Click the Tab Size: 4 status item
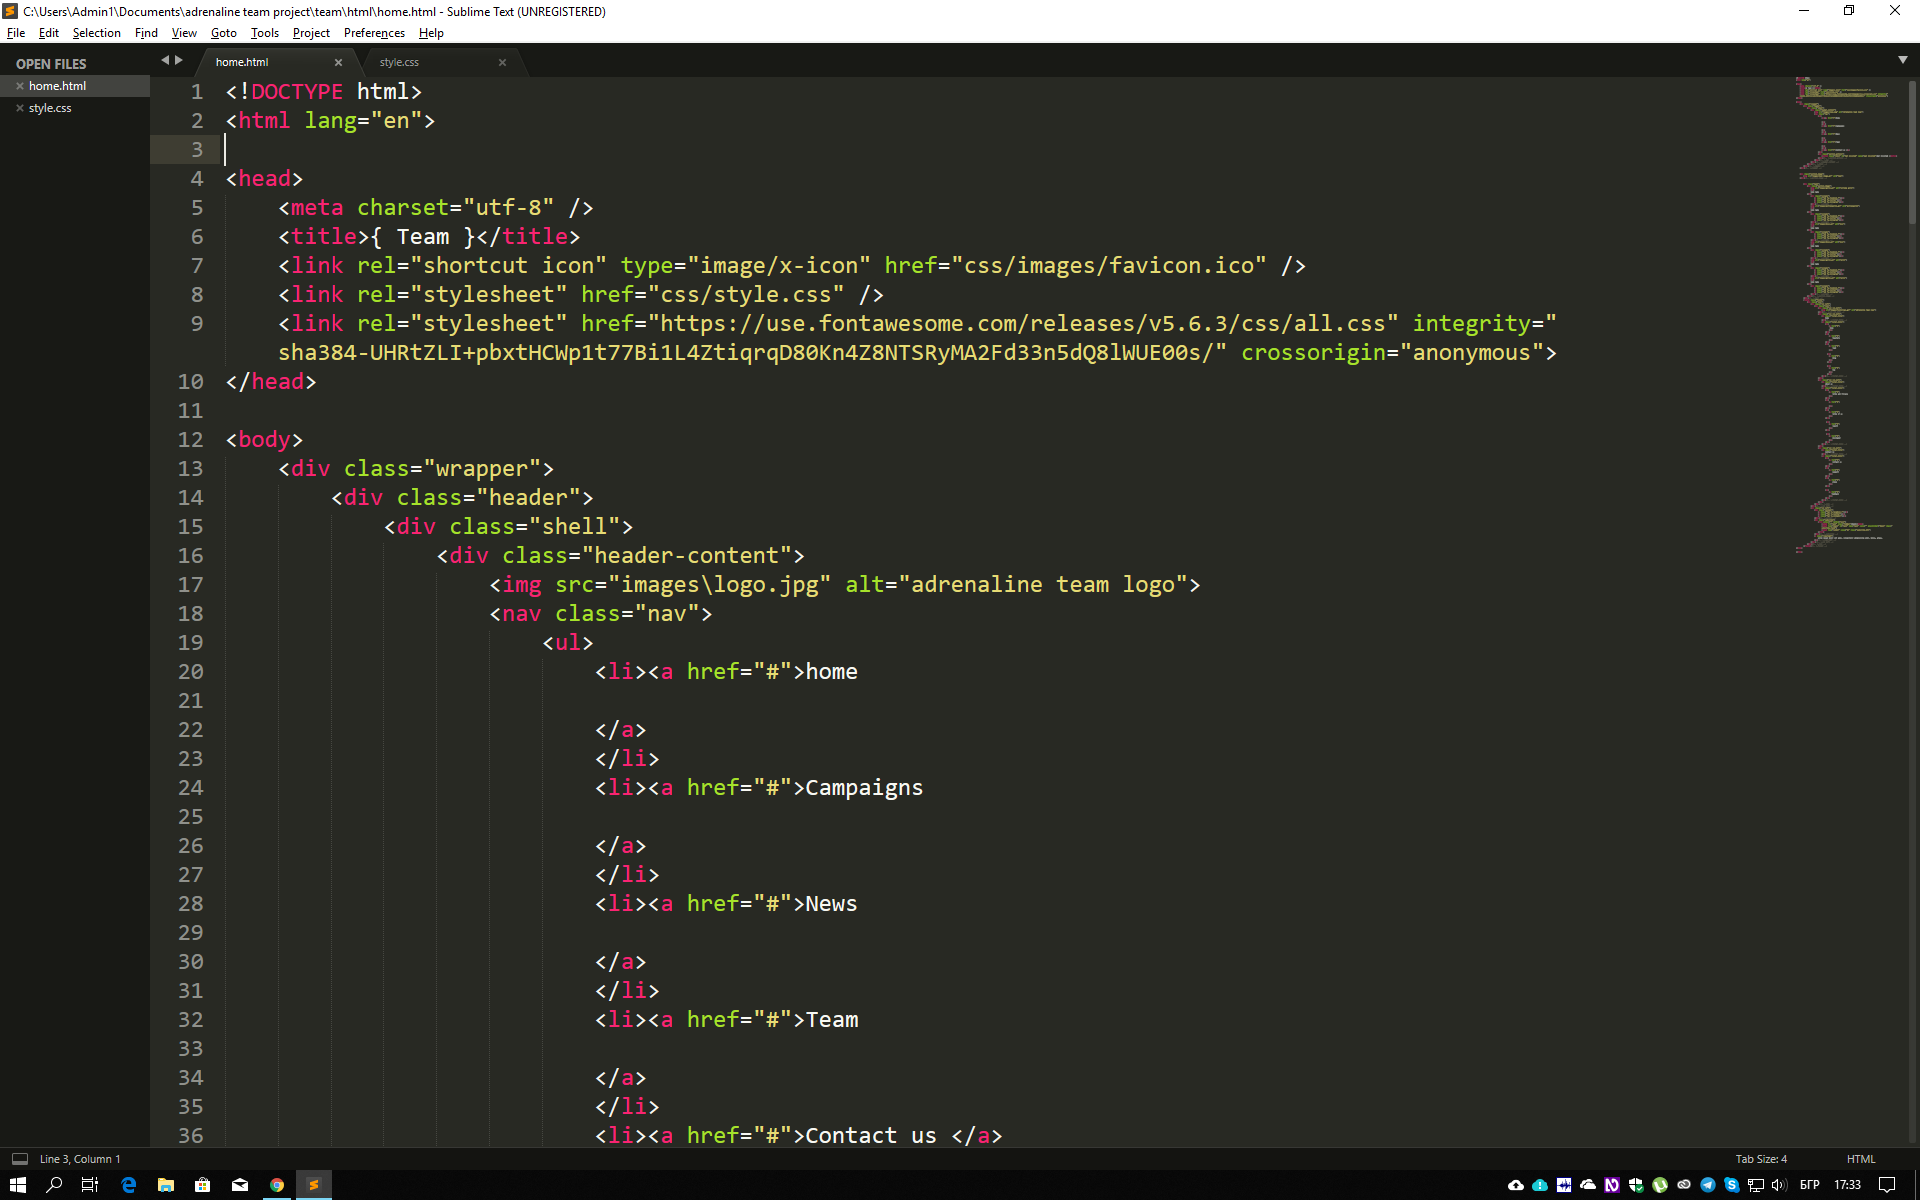 pos(1761,1158)
